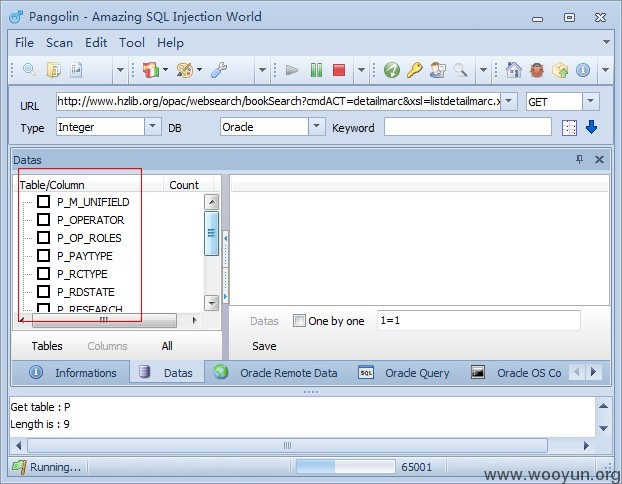Open the red box settings icon
The image size is (622, 484).
pyautogui.click(x=151, y=70)
